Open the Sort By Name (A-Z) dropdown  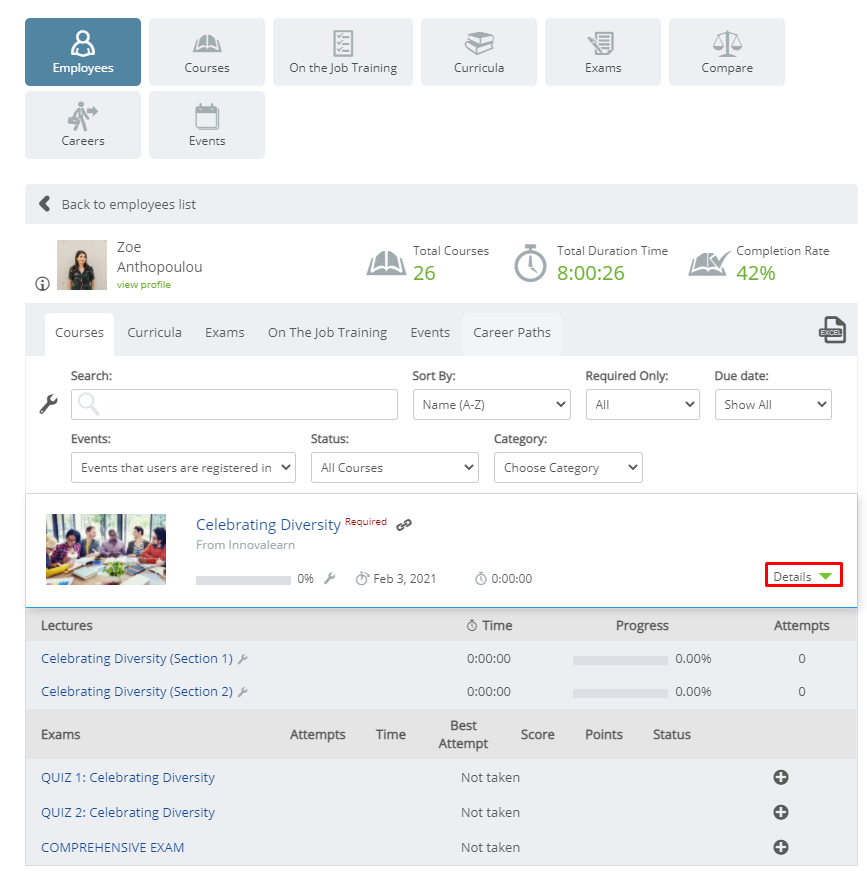492,404
